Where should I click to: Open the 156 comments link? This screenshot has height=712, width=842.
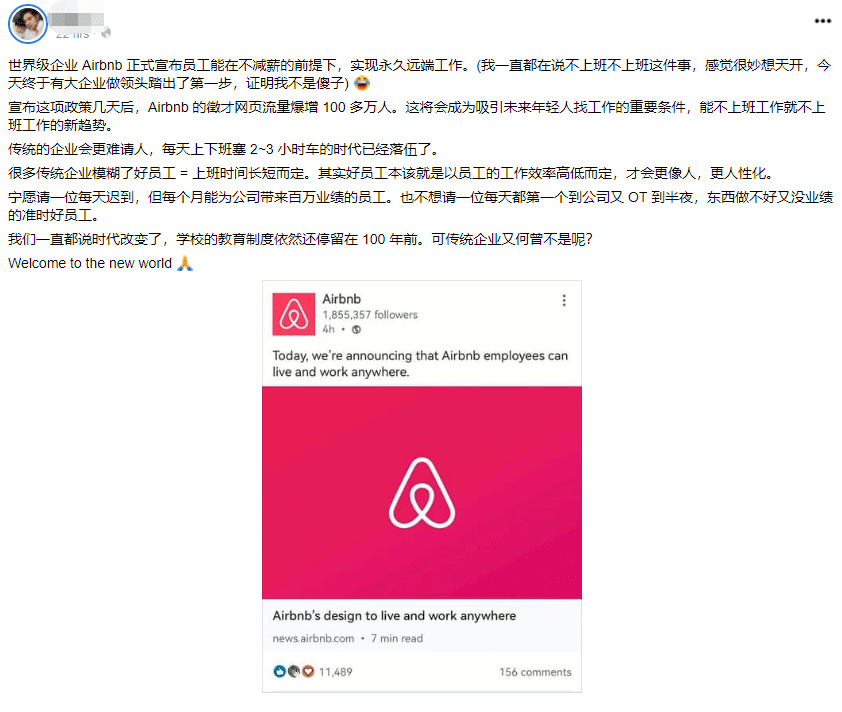coord(535,672)
